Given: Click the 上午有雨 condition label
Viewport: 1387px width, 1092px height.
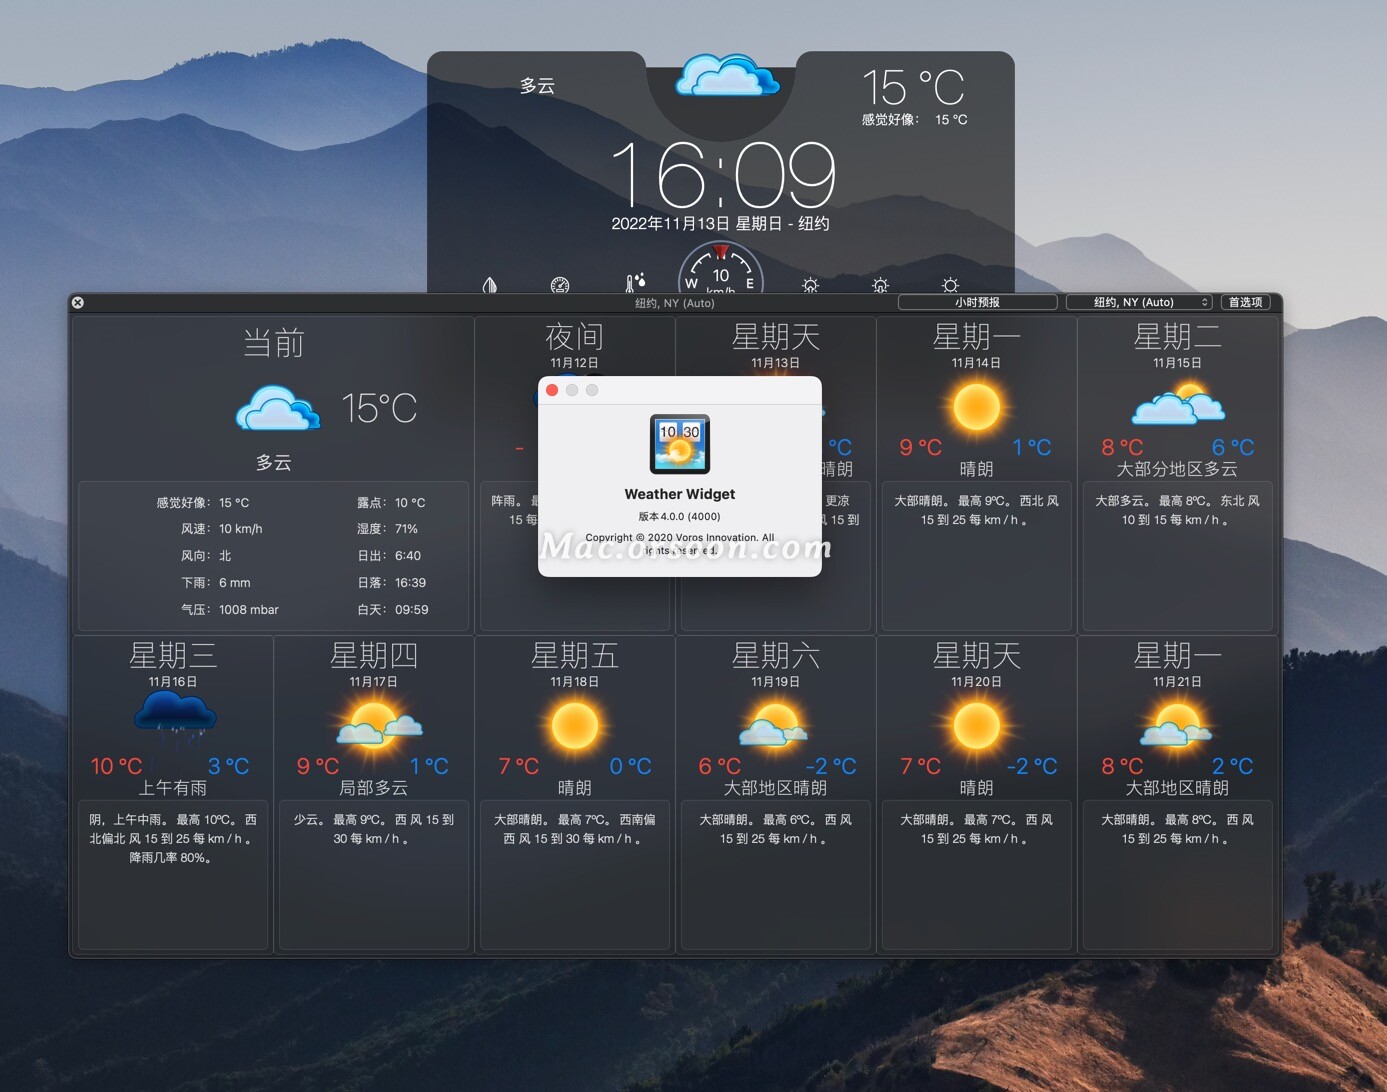Looking at the screenshot, I should [173, 788].
